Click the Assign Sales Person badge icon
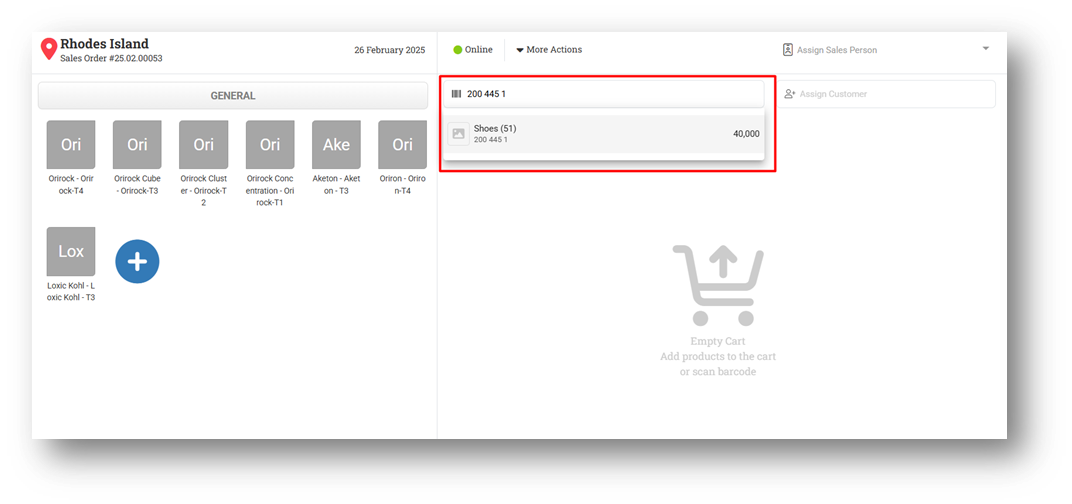Screen dimensions: 1072x504 (788, 50)
